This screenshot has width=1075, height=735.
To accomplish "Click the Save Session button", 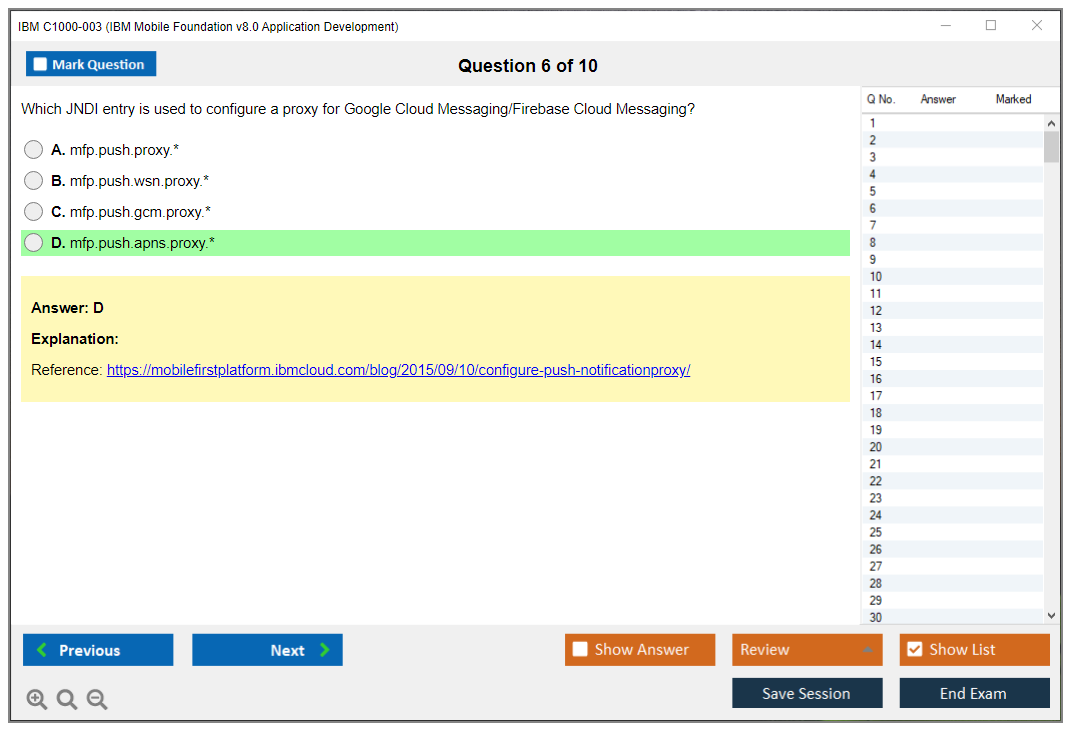I will (x=806, y=694).
